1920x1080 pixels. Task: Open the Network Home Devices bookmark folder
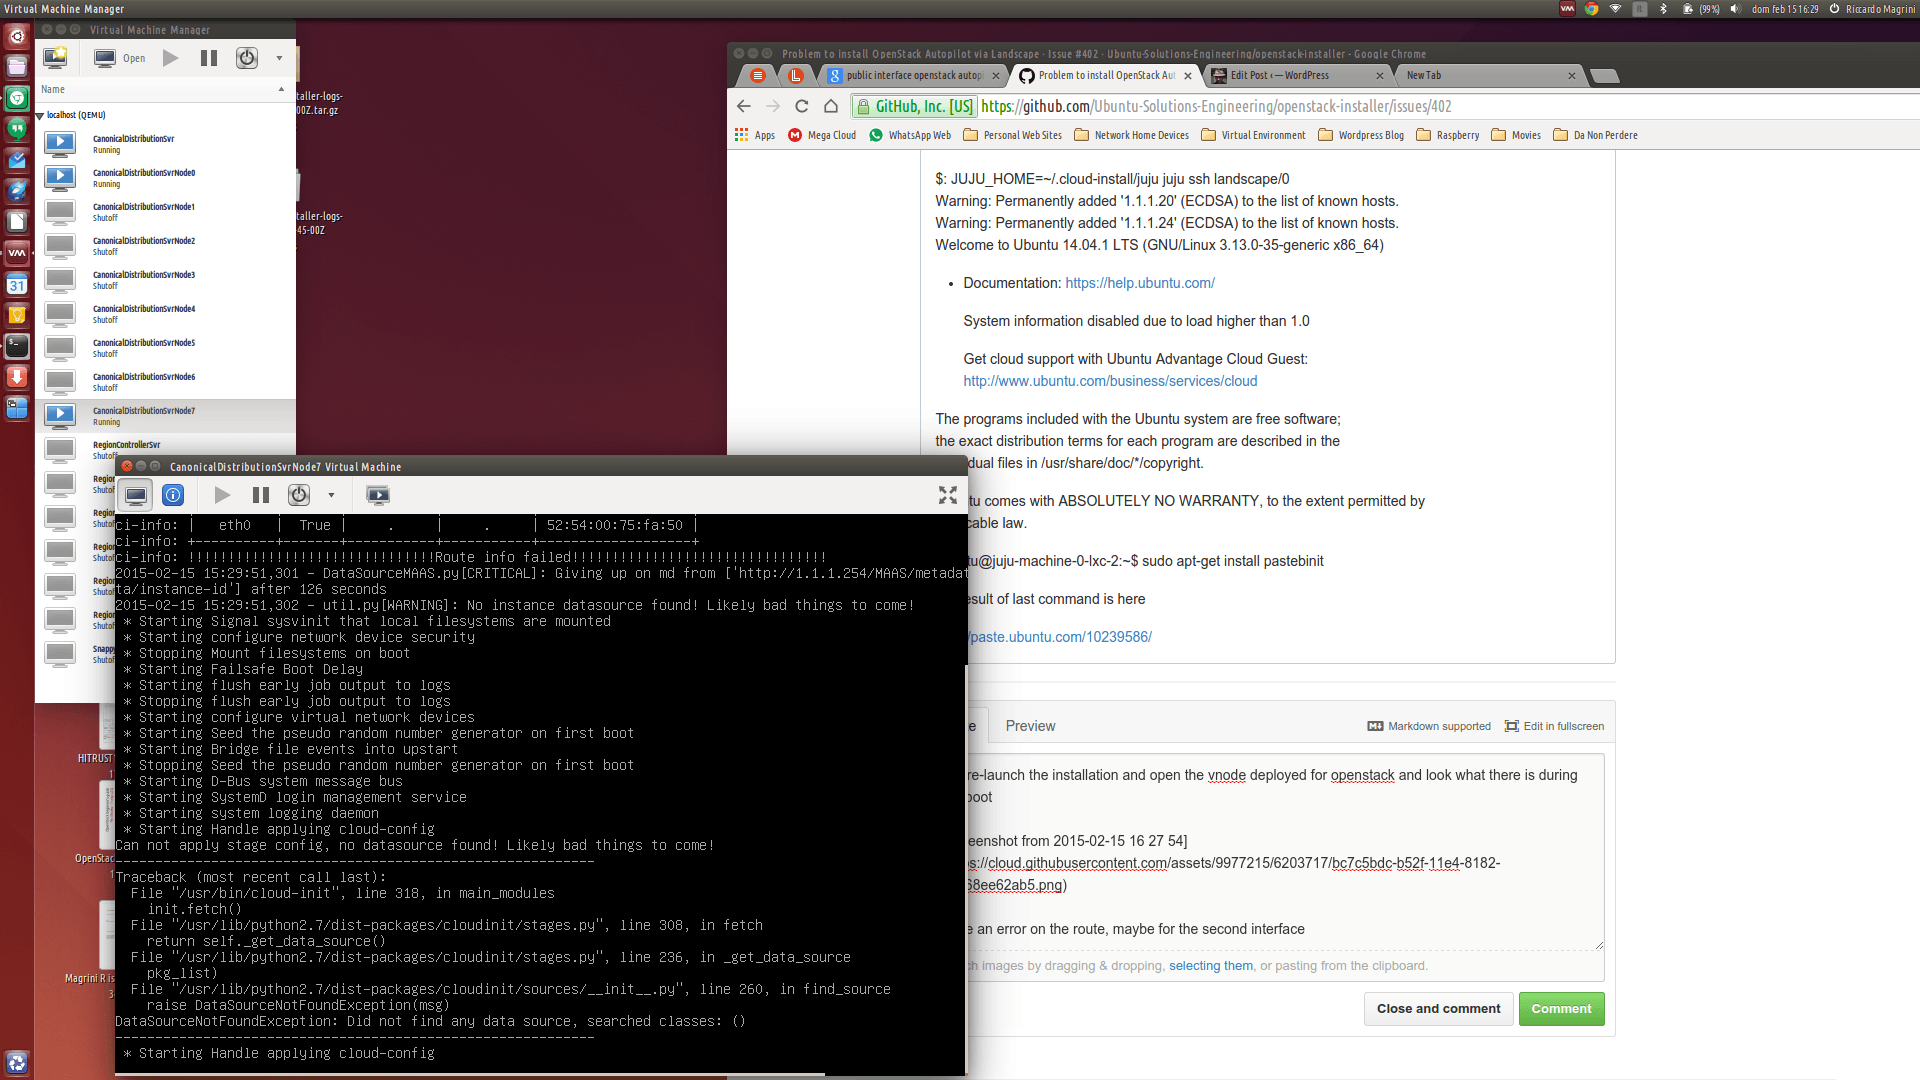pyautogui.click(x=1132, y=135)
